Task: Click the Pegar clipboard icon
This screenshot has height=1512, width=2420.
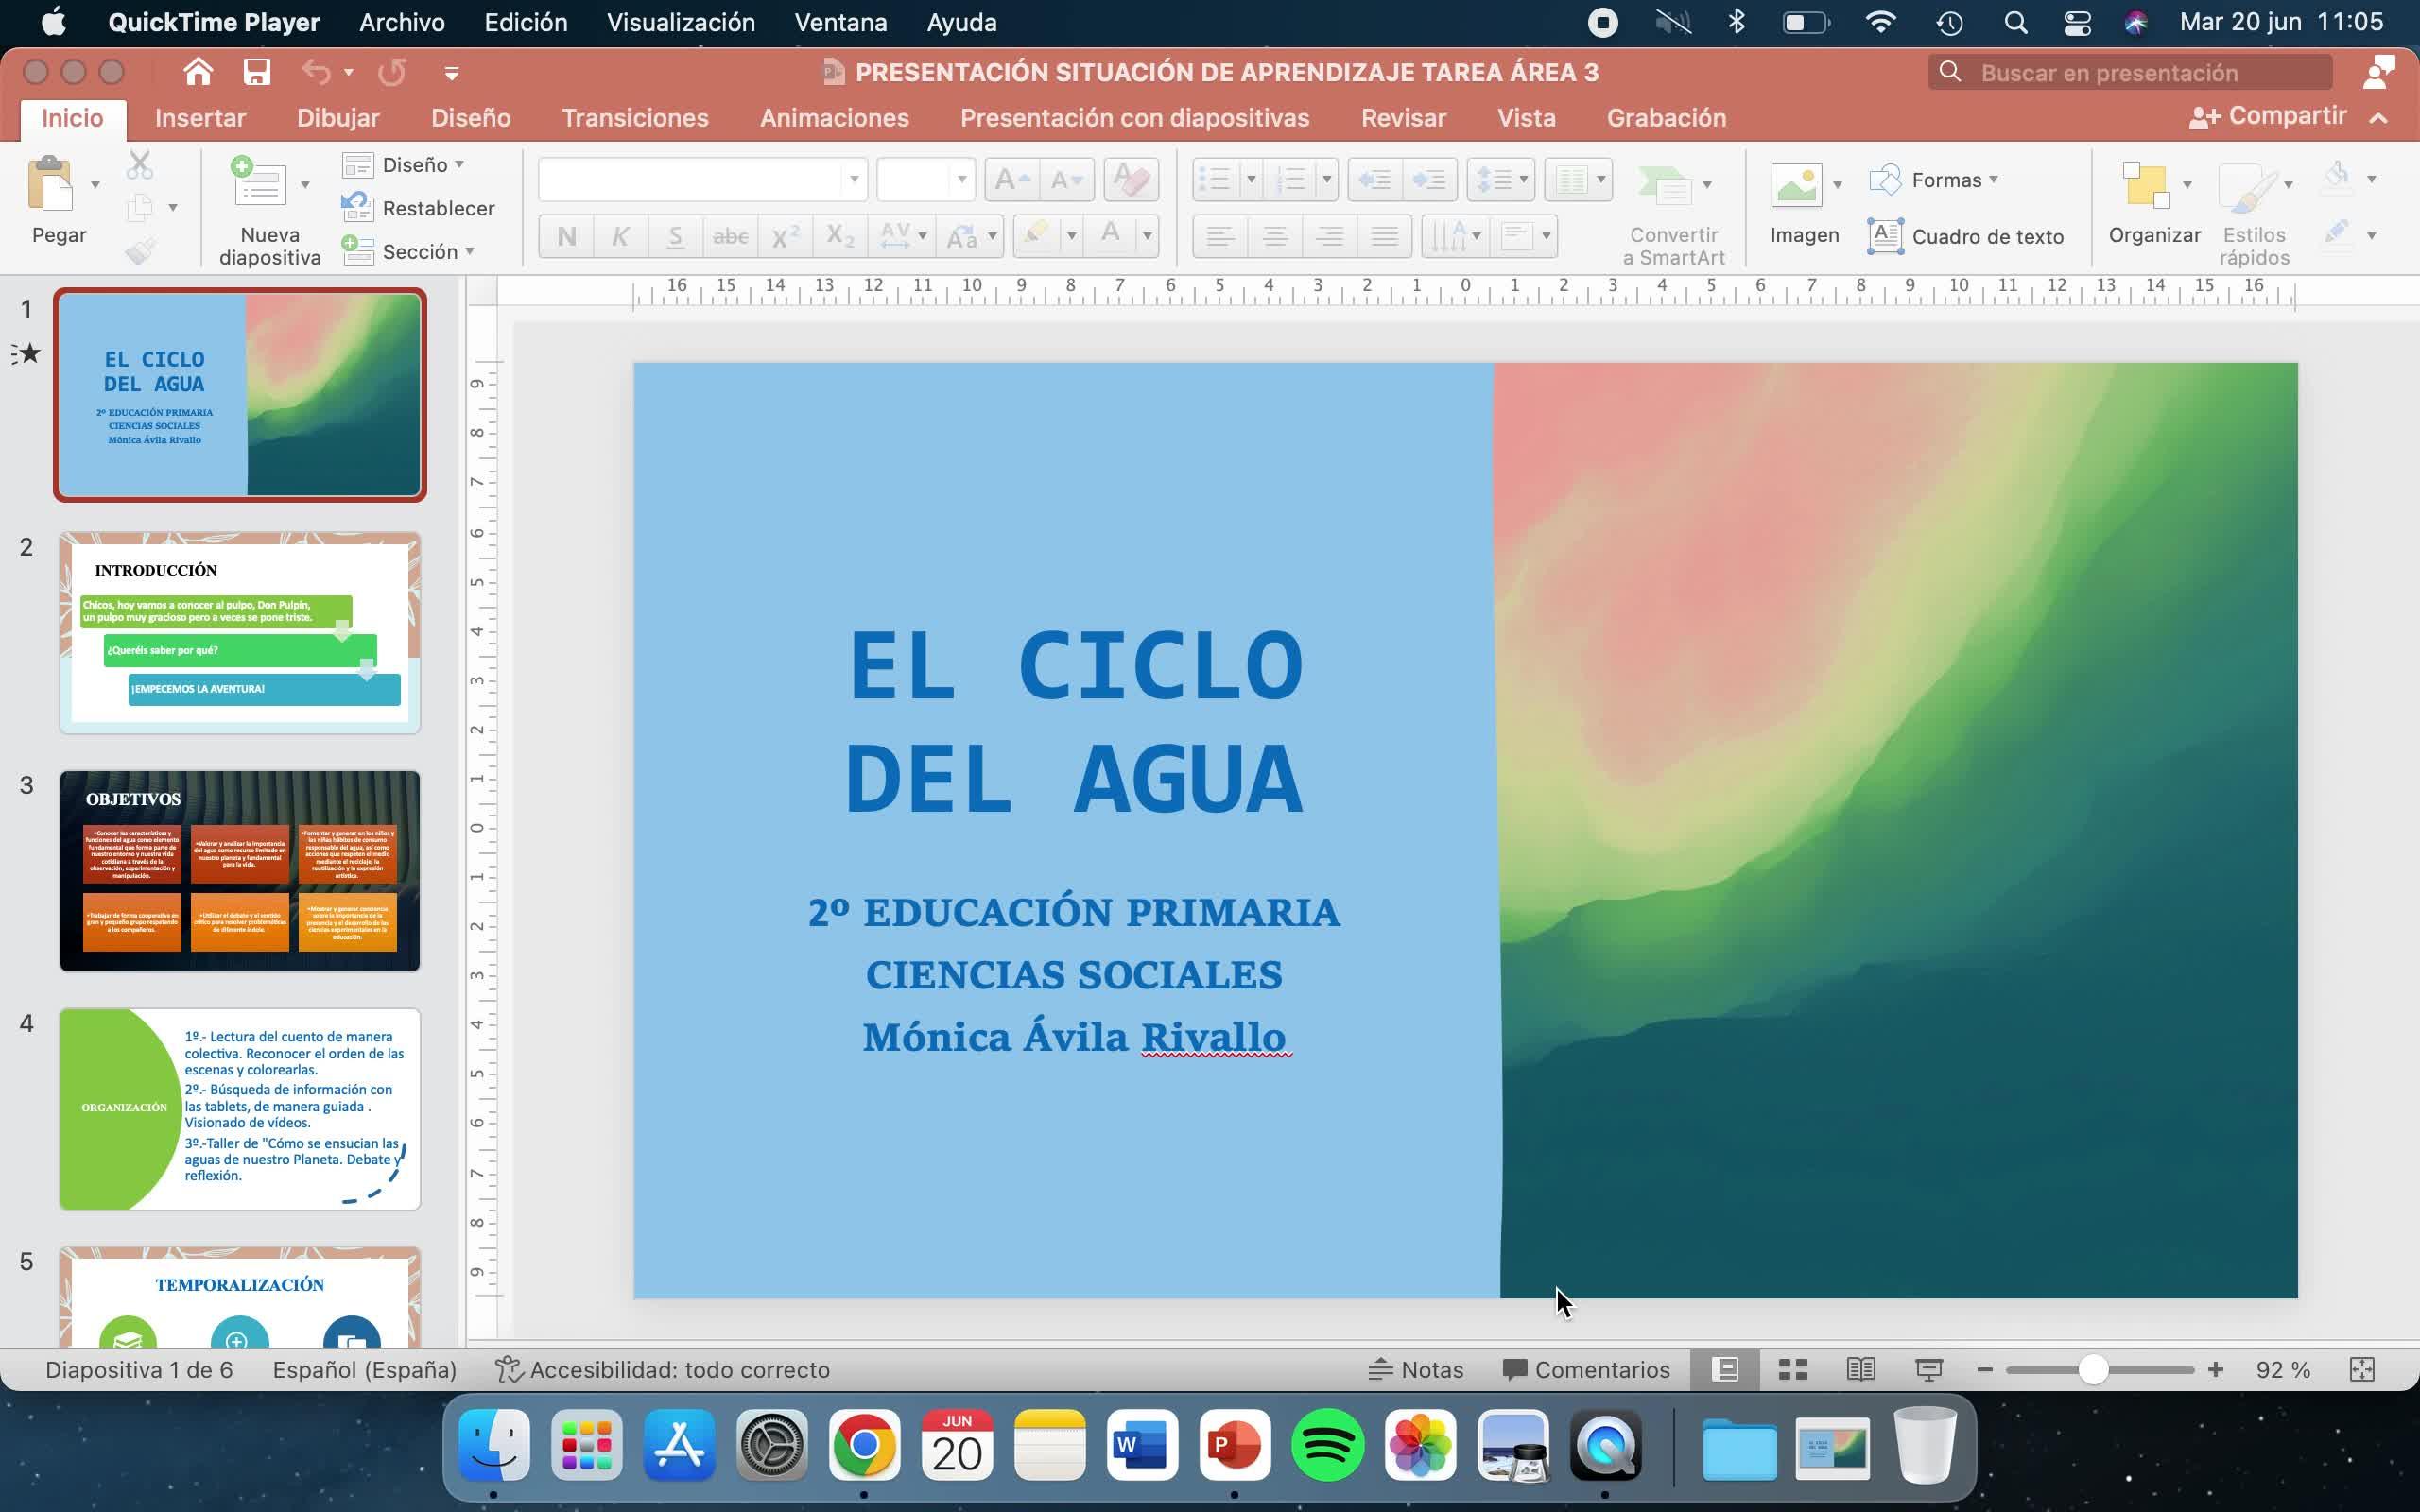Action: click(50, 184)
